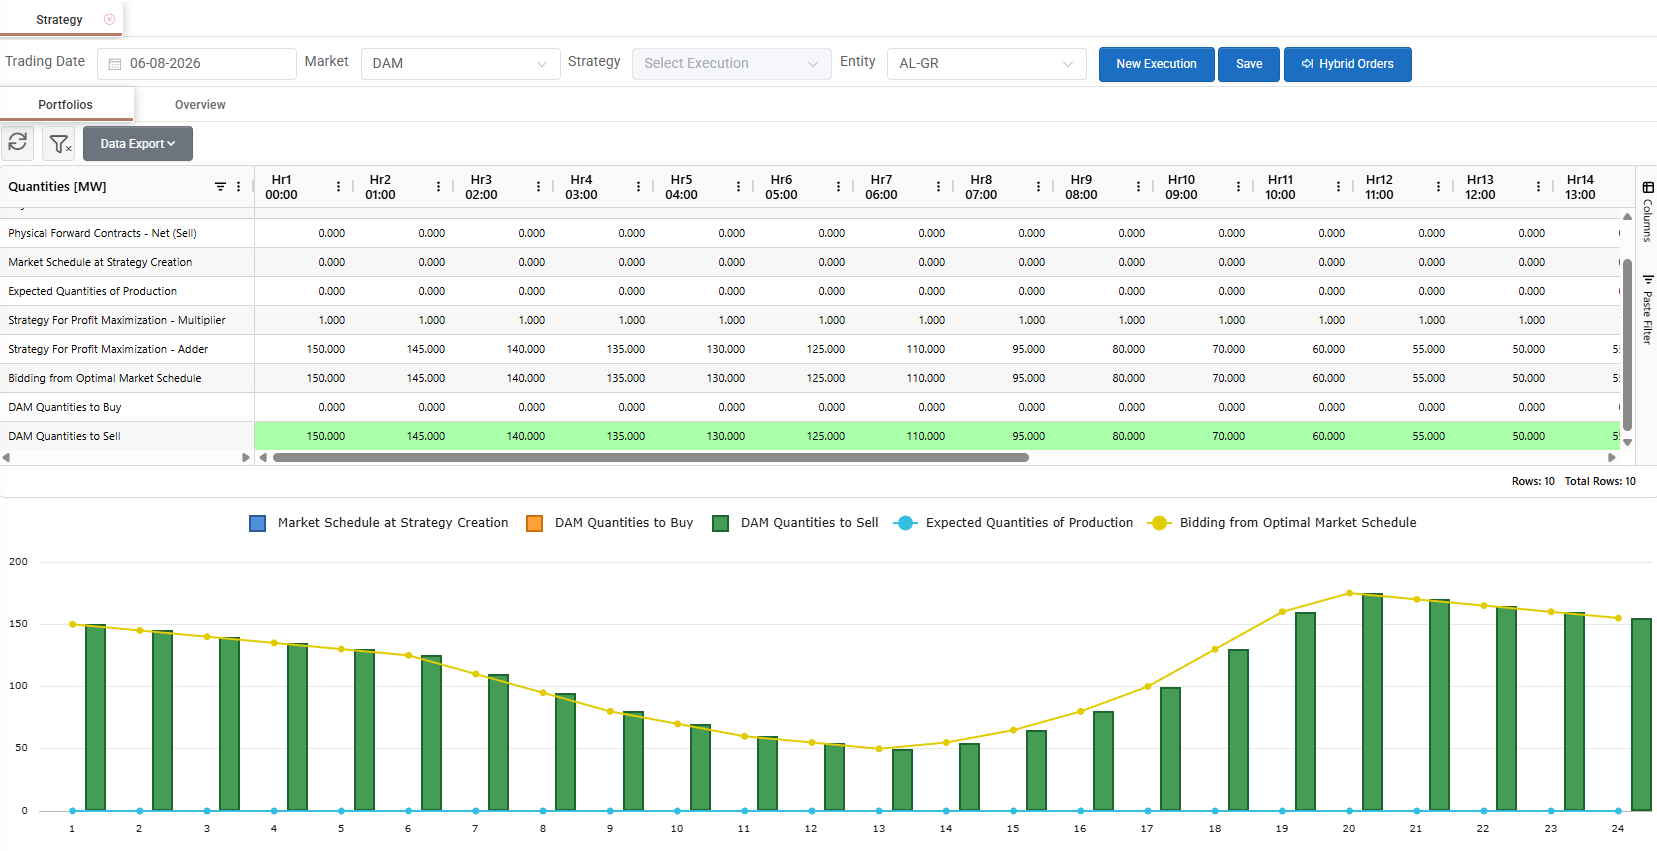
Task: Toggle Expected Quantities of Production legend series
Action: click(1015, 523)
